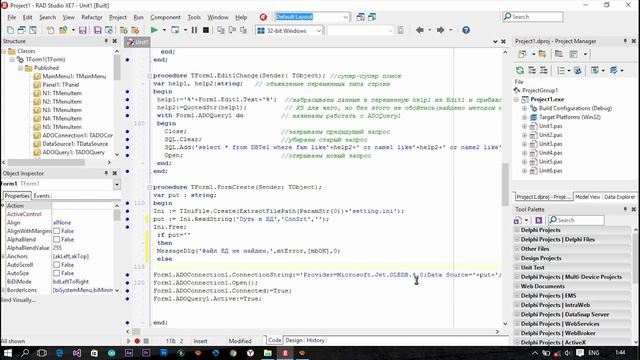640x360 pixels.
Task: Toggle AutoSize checkbox
Action: [57, 273]
